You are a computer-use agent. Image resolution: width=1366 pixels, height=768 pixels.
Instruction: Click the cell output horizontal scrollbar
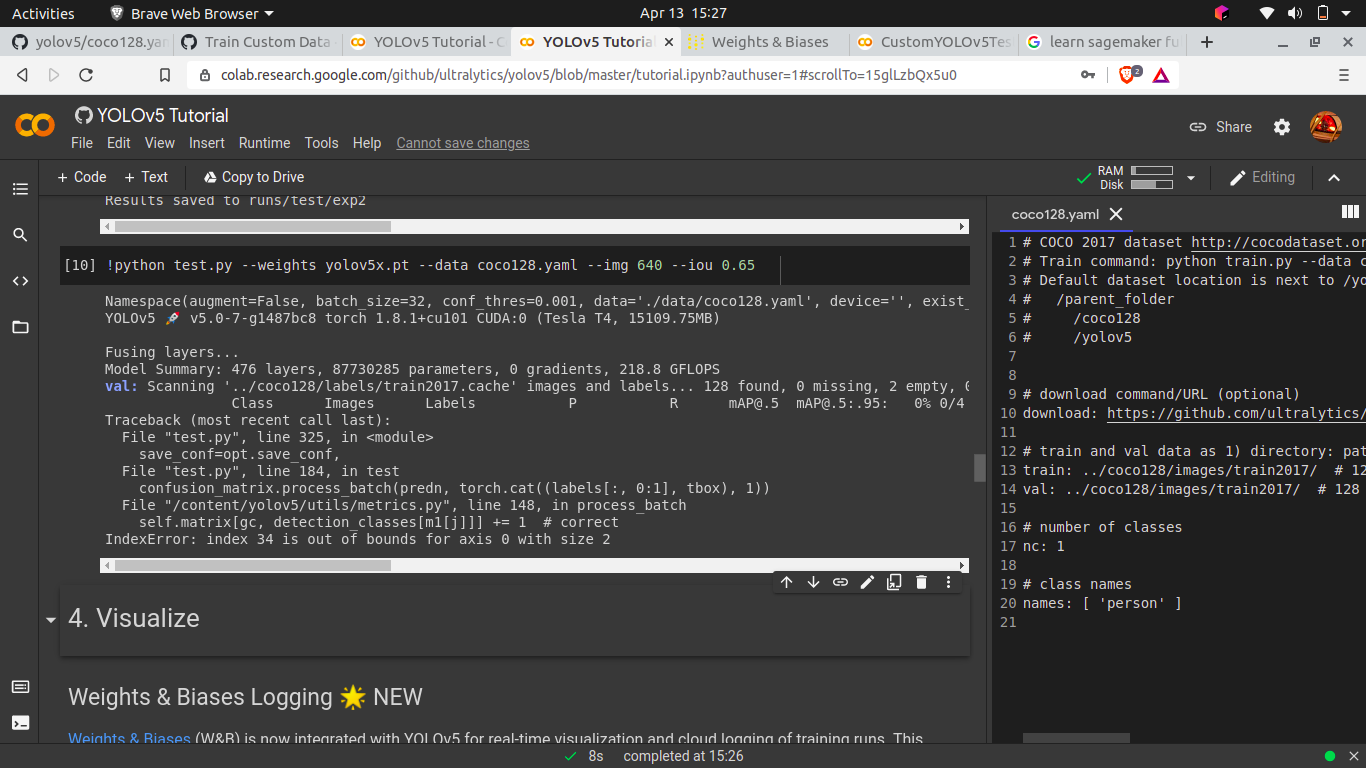534,565
